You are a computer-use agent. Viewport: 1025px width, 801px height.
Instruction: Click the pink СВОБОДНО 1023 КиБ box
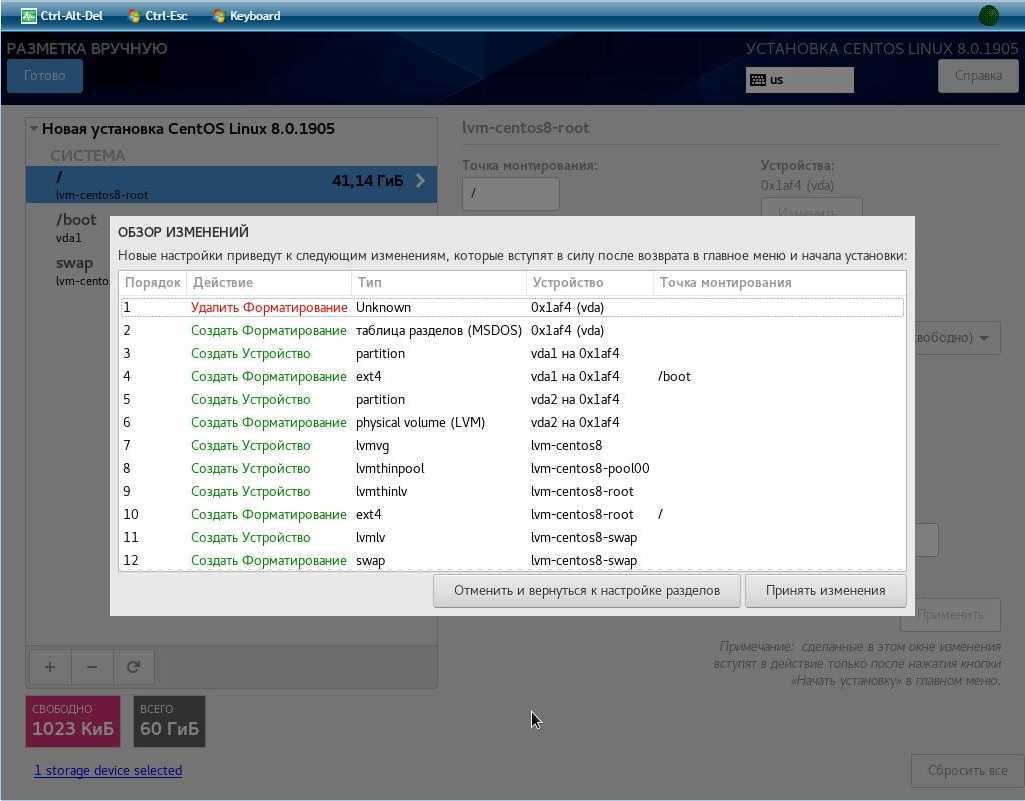73,721
